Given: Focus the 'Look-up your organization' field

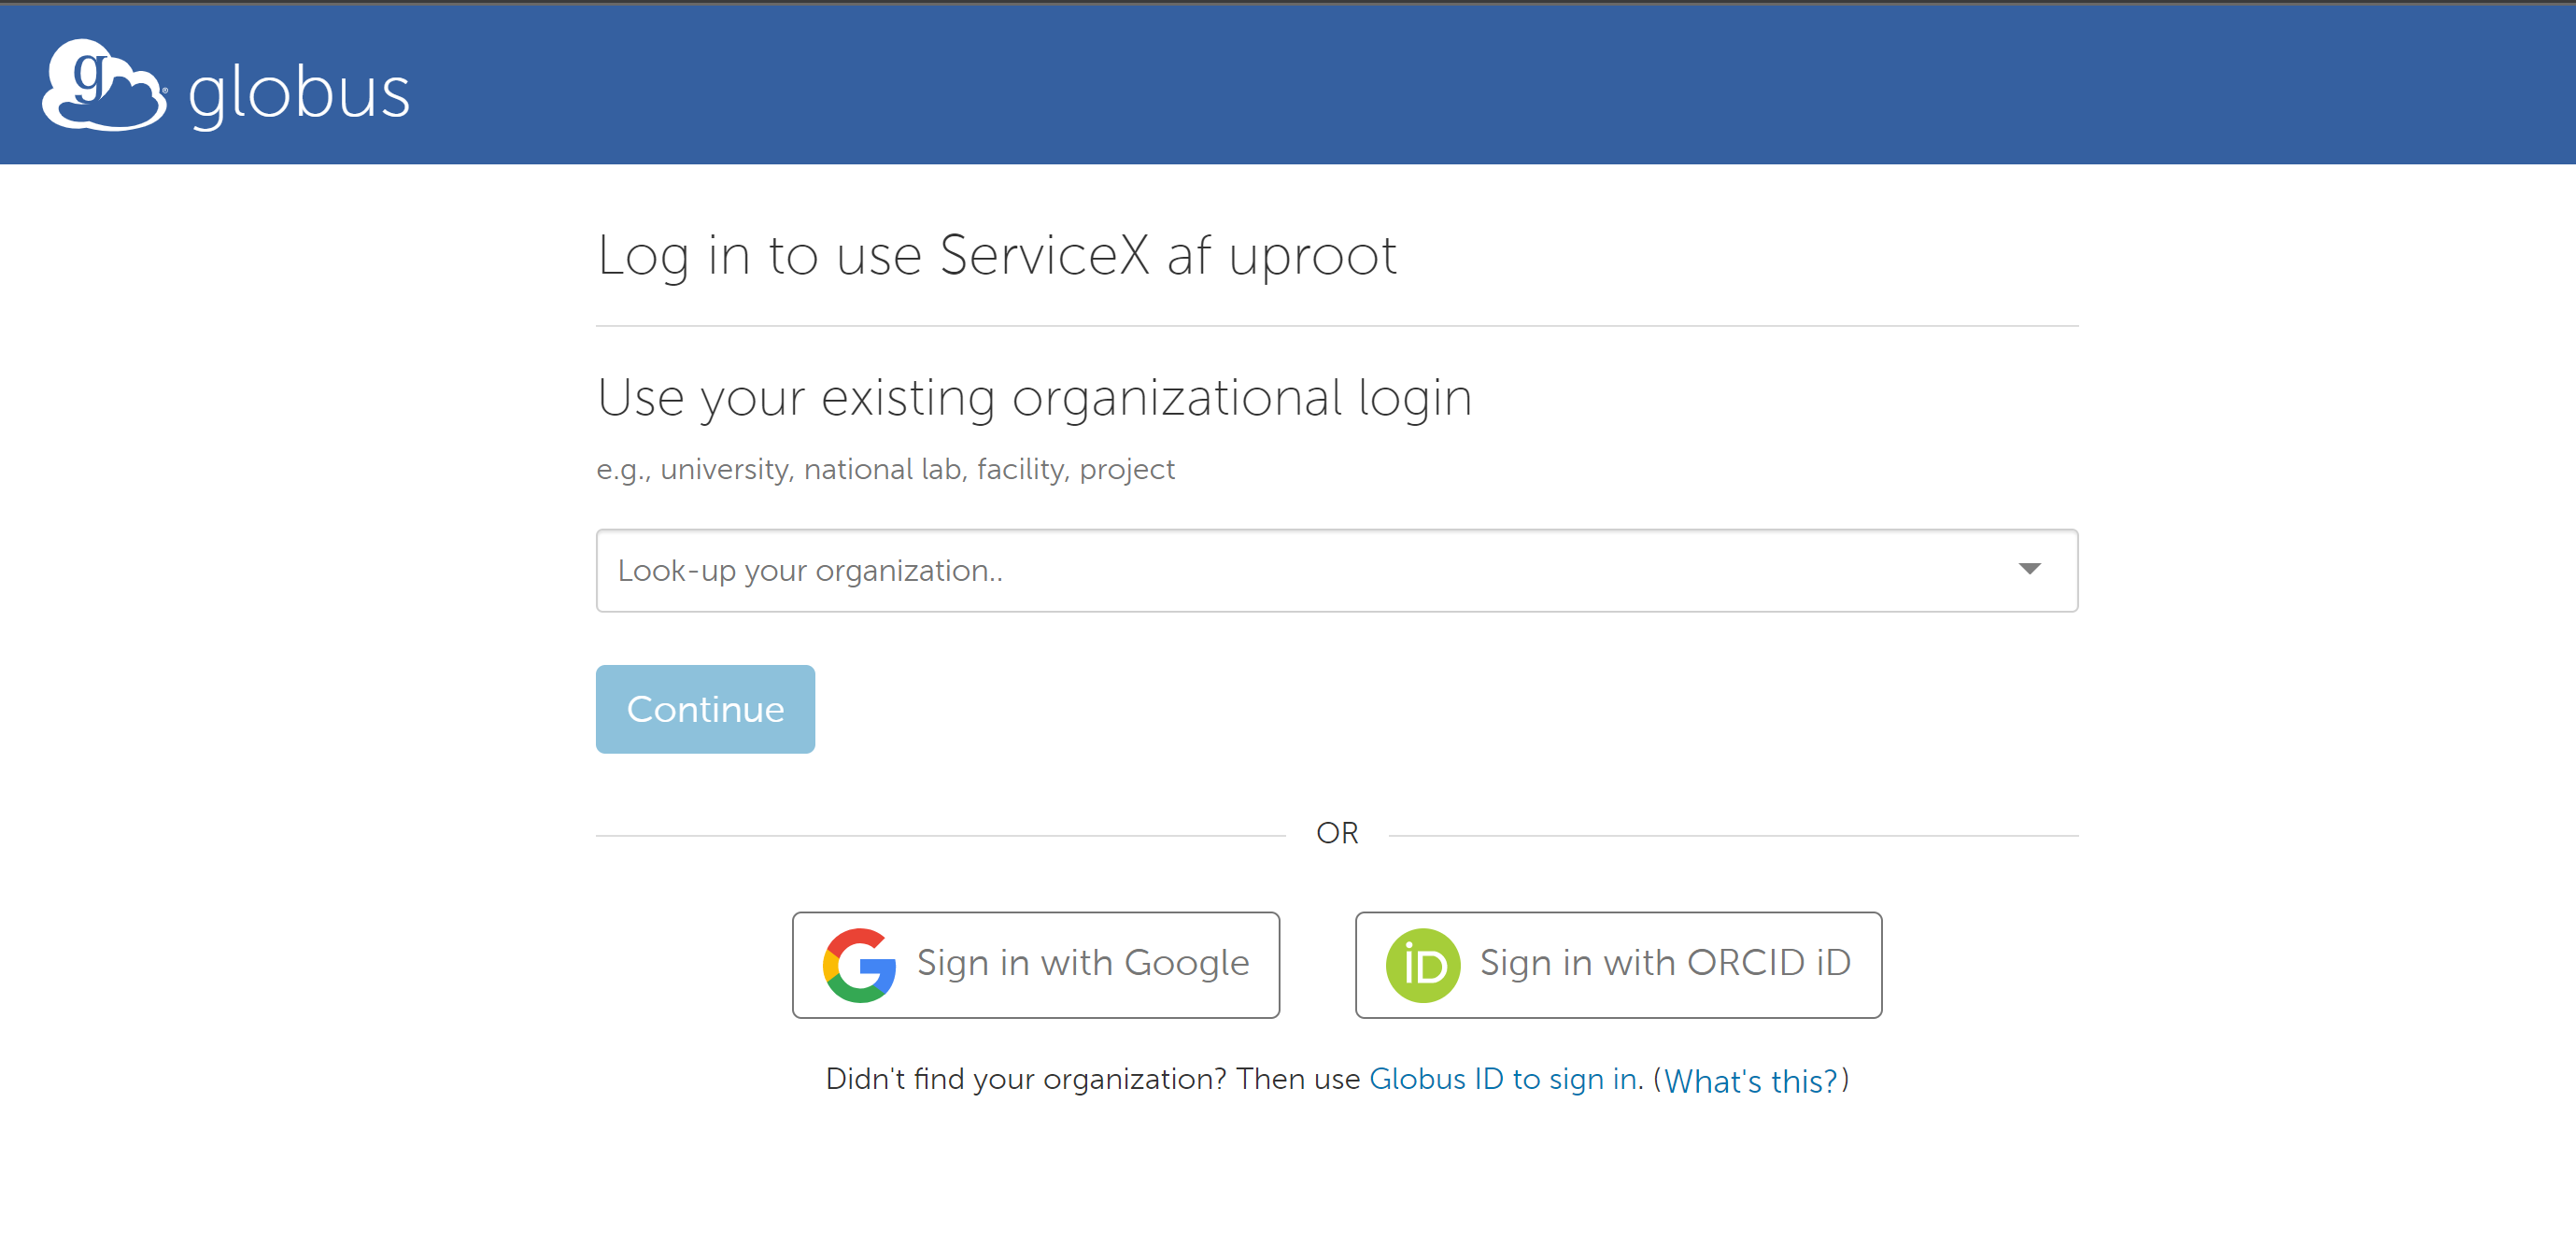Looking at the screenshot, I should click(1200, 570).
